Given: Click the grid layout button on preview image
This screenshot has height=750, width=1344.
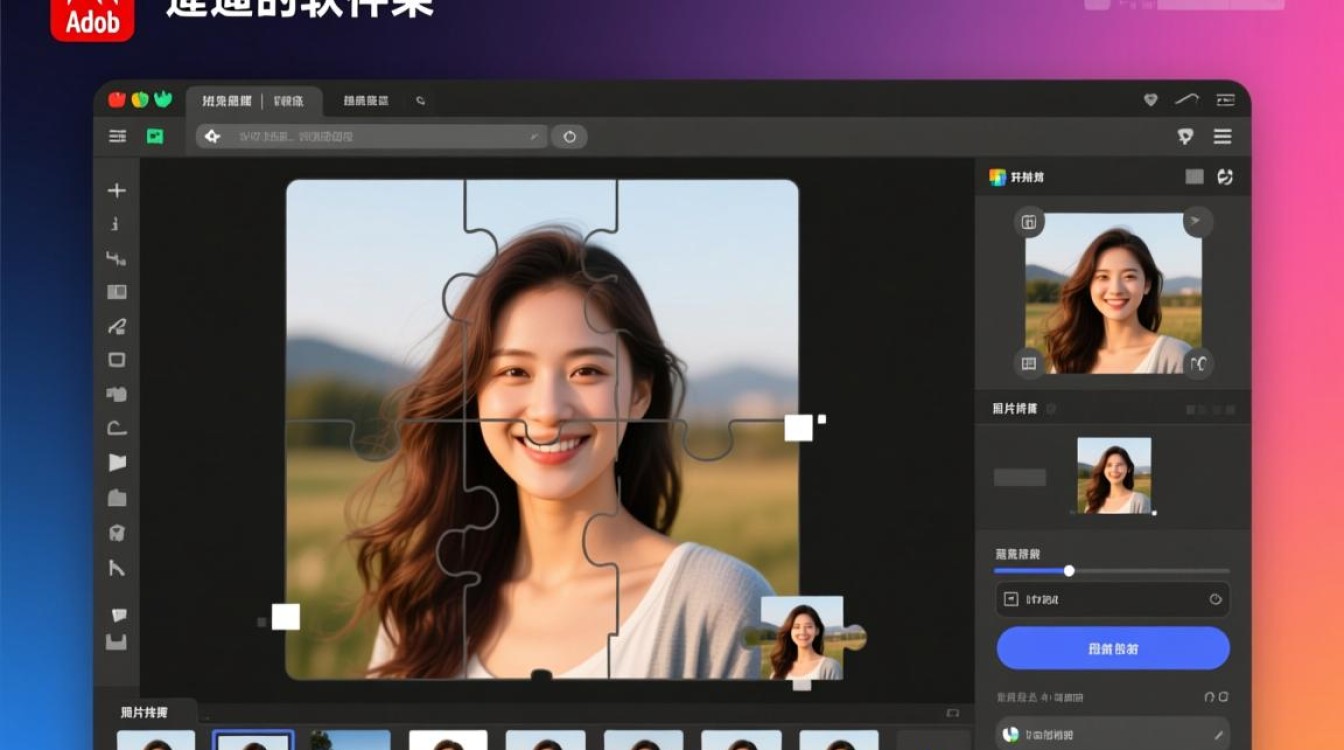Looking at the screenshot, I should click(x=1029, y=221).
